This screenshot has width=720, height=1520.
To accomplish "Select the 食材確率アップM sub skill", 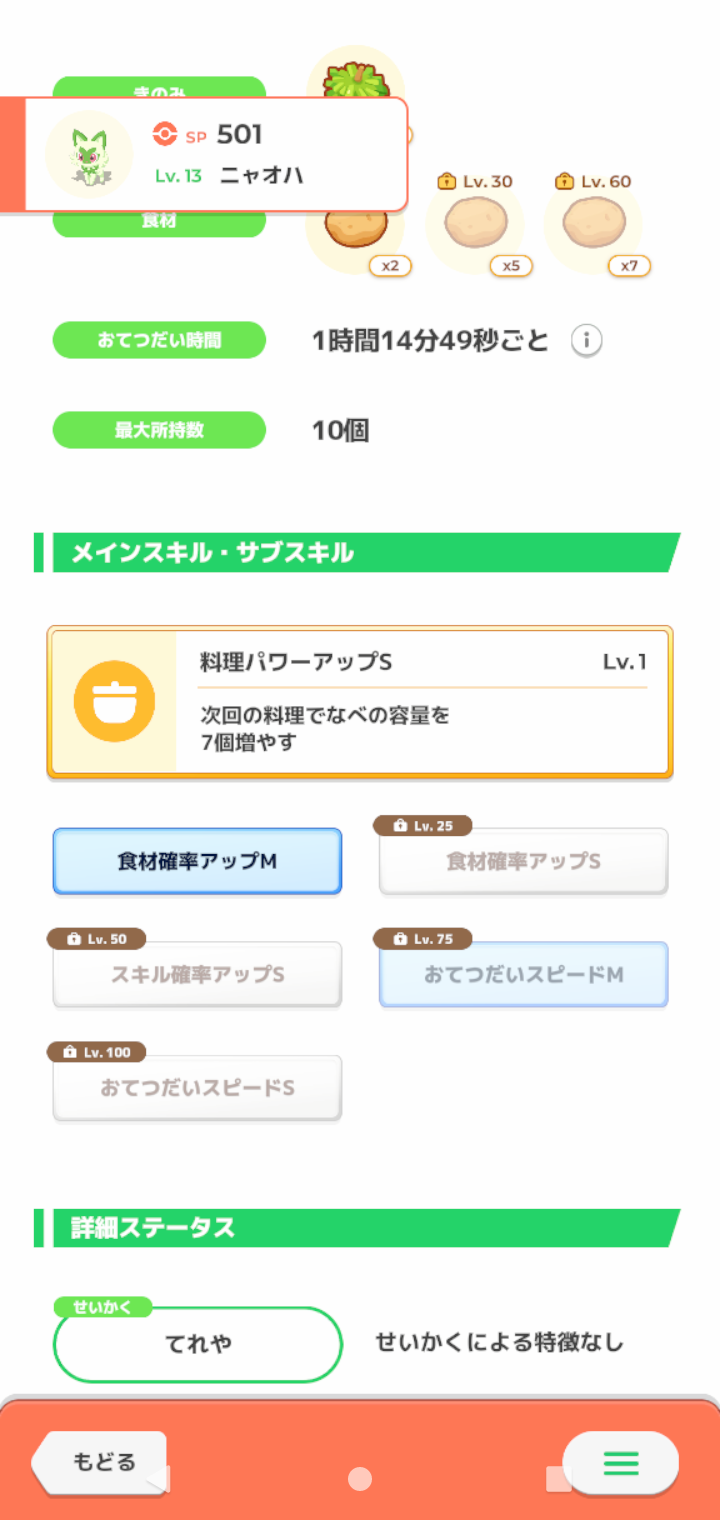I will pos(197,861).
